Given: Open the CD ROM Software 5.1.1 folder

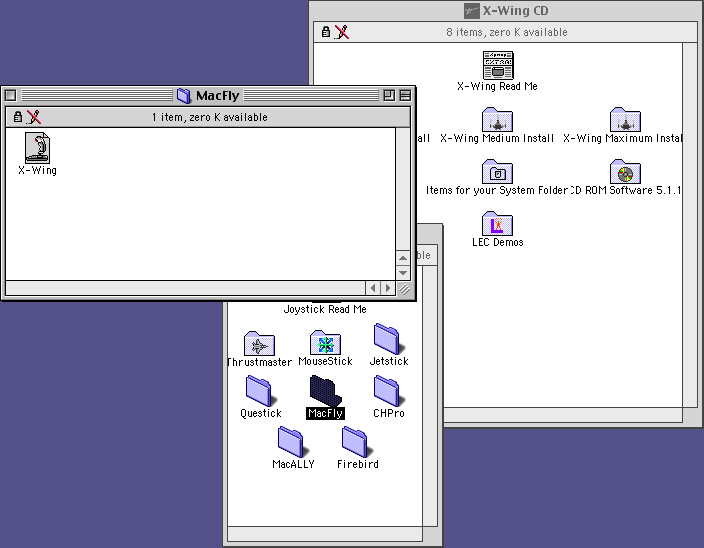Looking at the screenshot, I should tap(625, 171).
